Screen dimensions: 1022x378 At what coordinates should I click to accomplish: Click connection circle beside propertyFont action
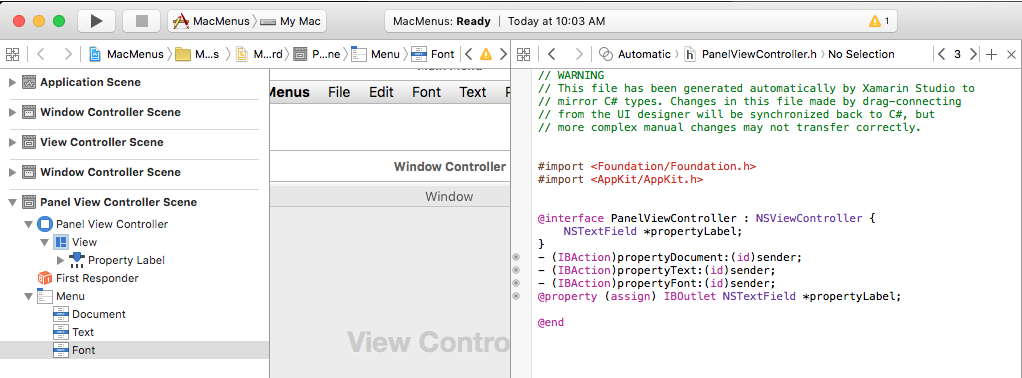516,284
